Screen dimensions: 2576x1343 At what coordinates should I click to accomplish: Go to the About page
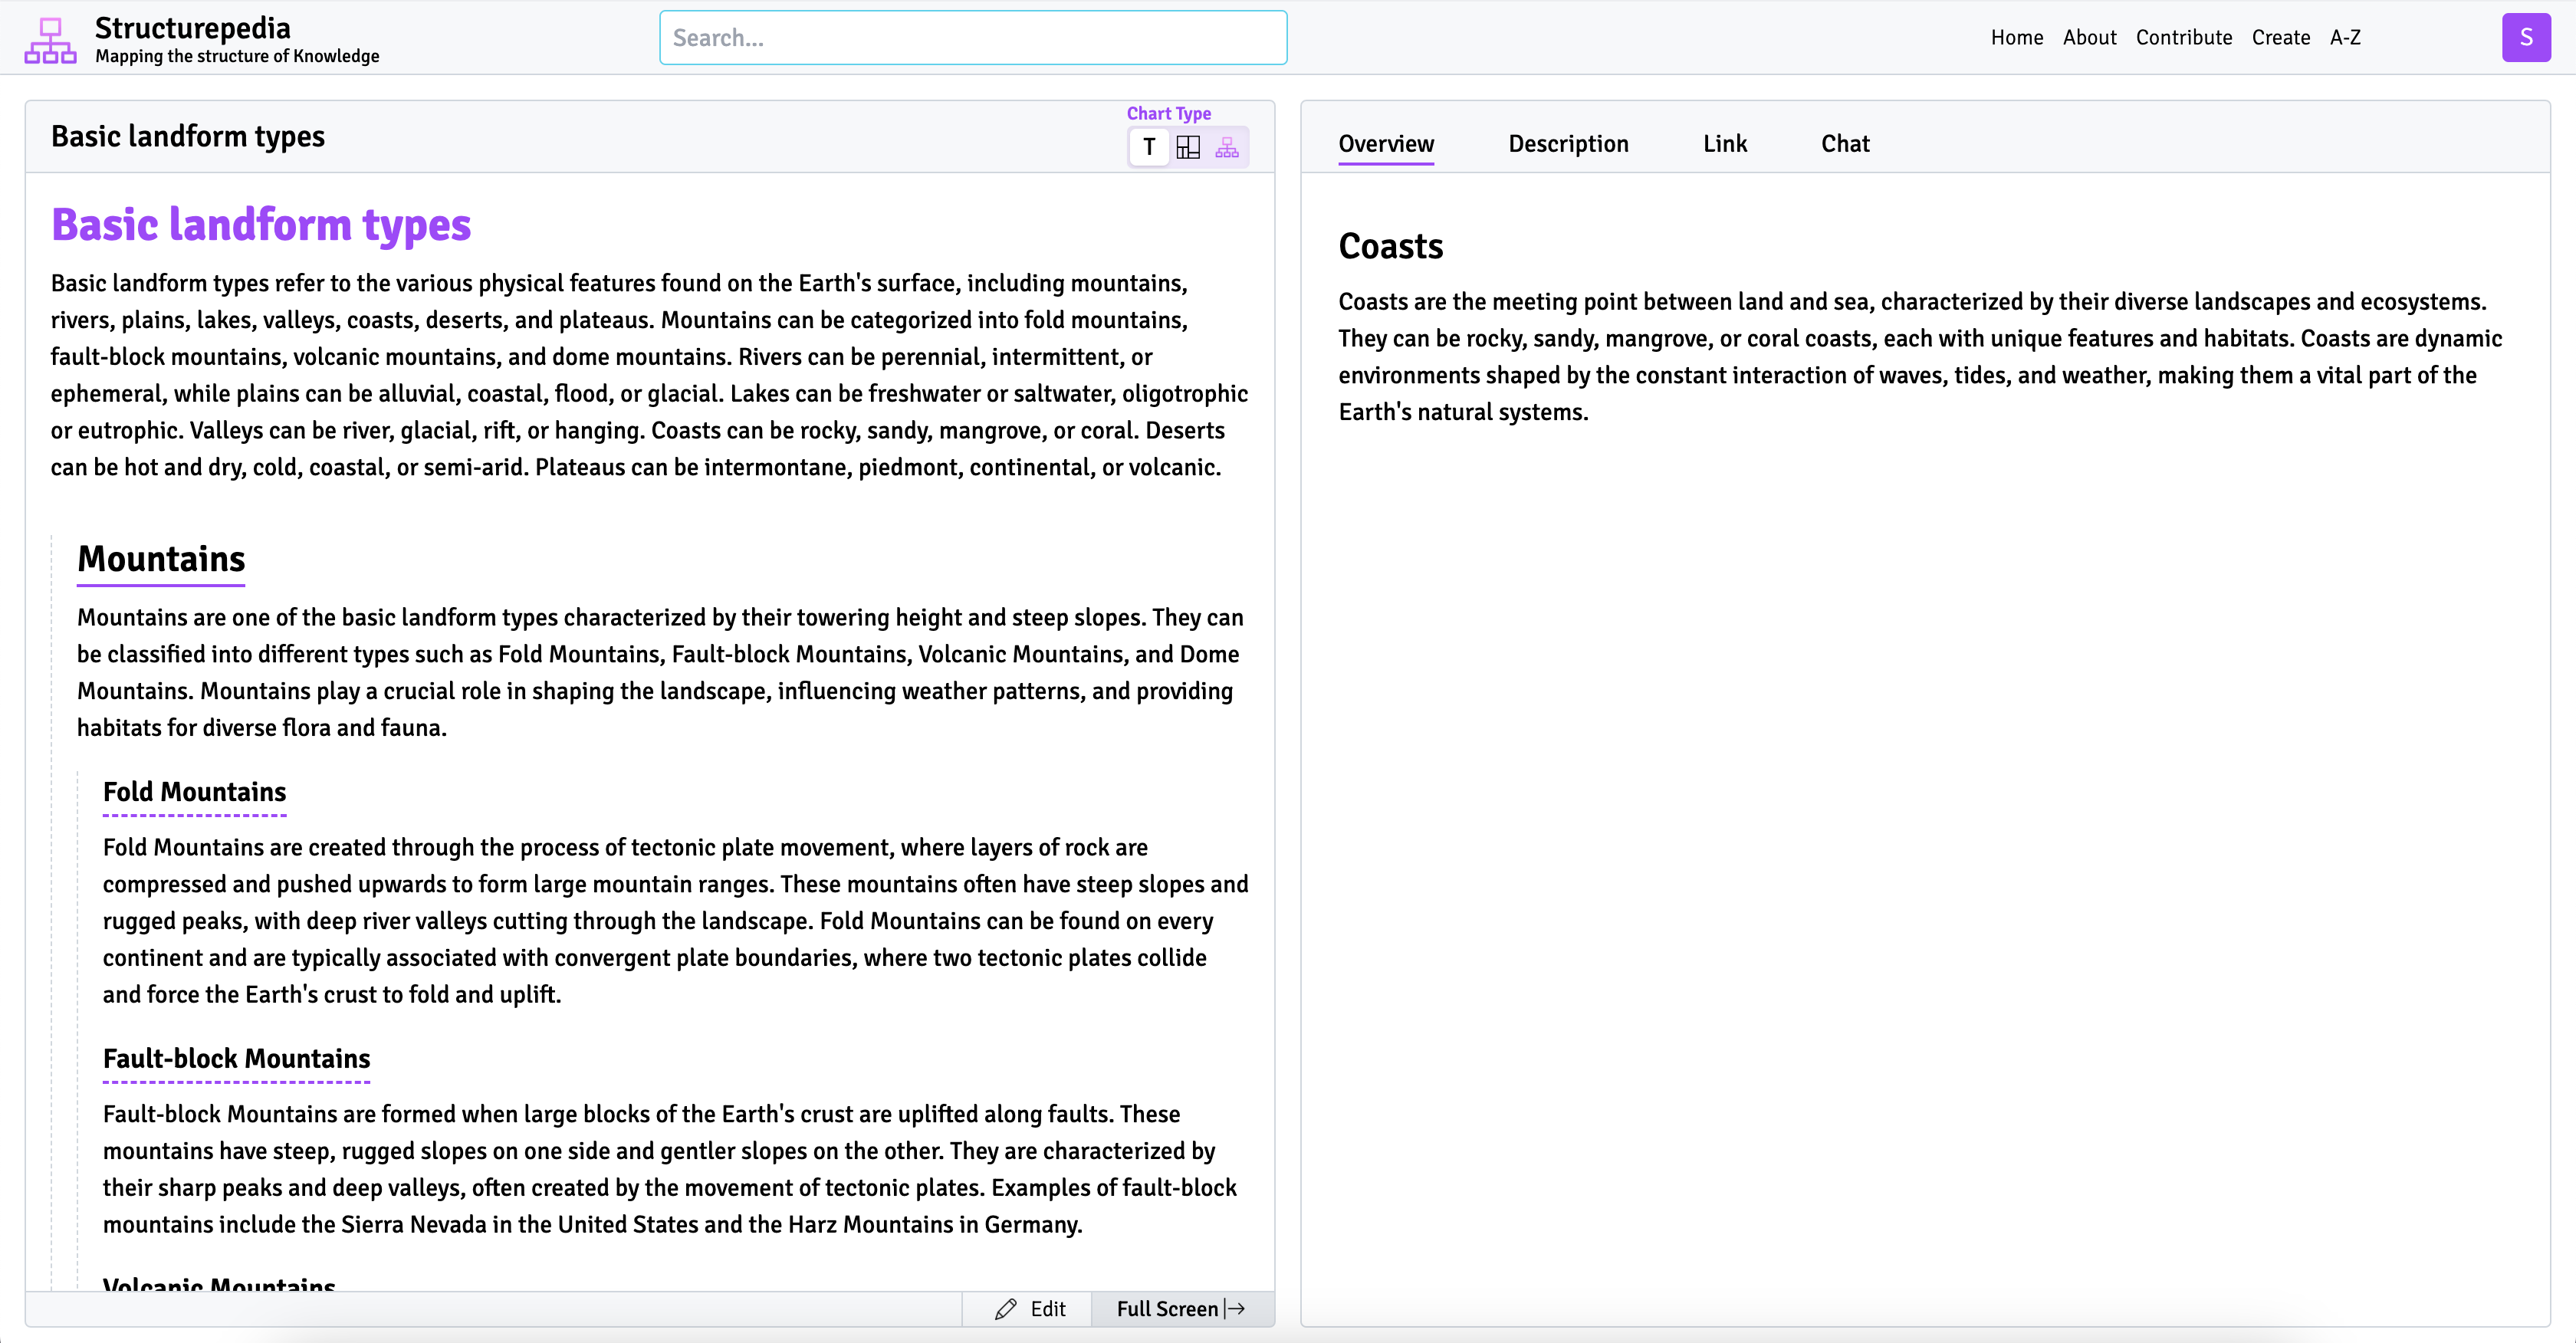(x=2089, y=38)
